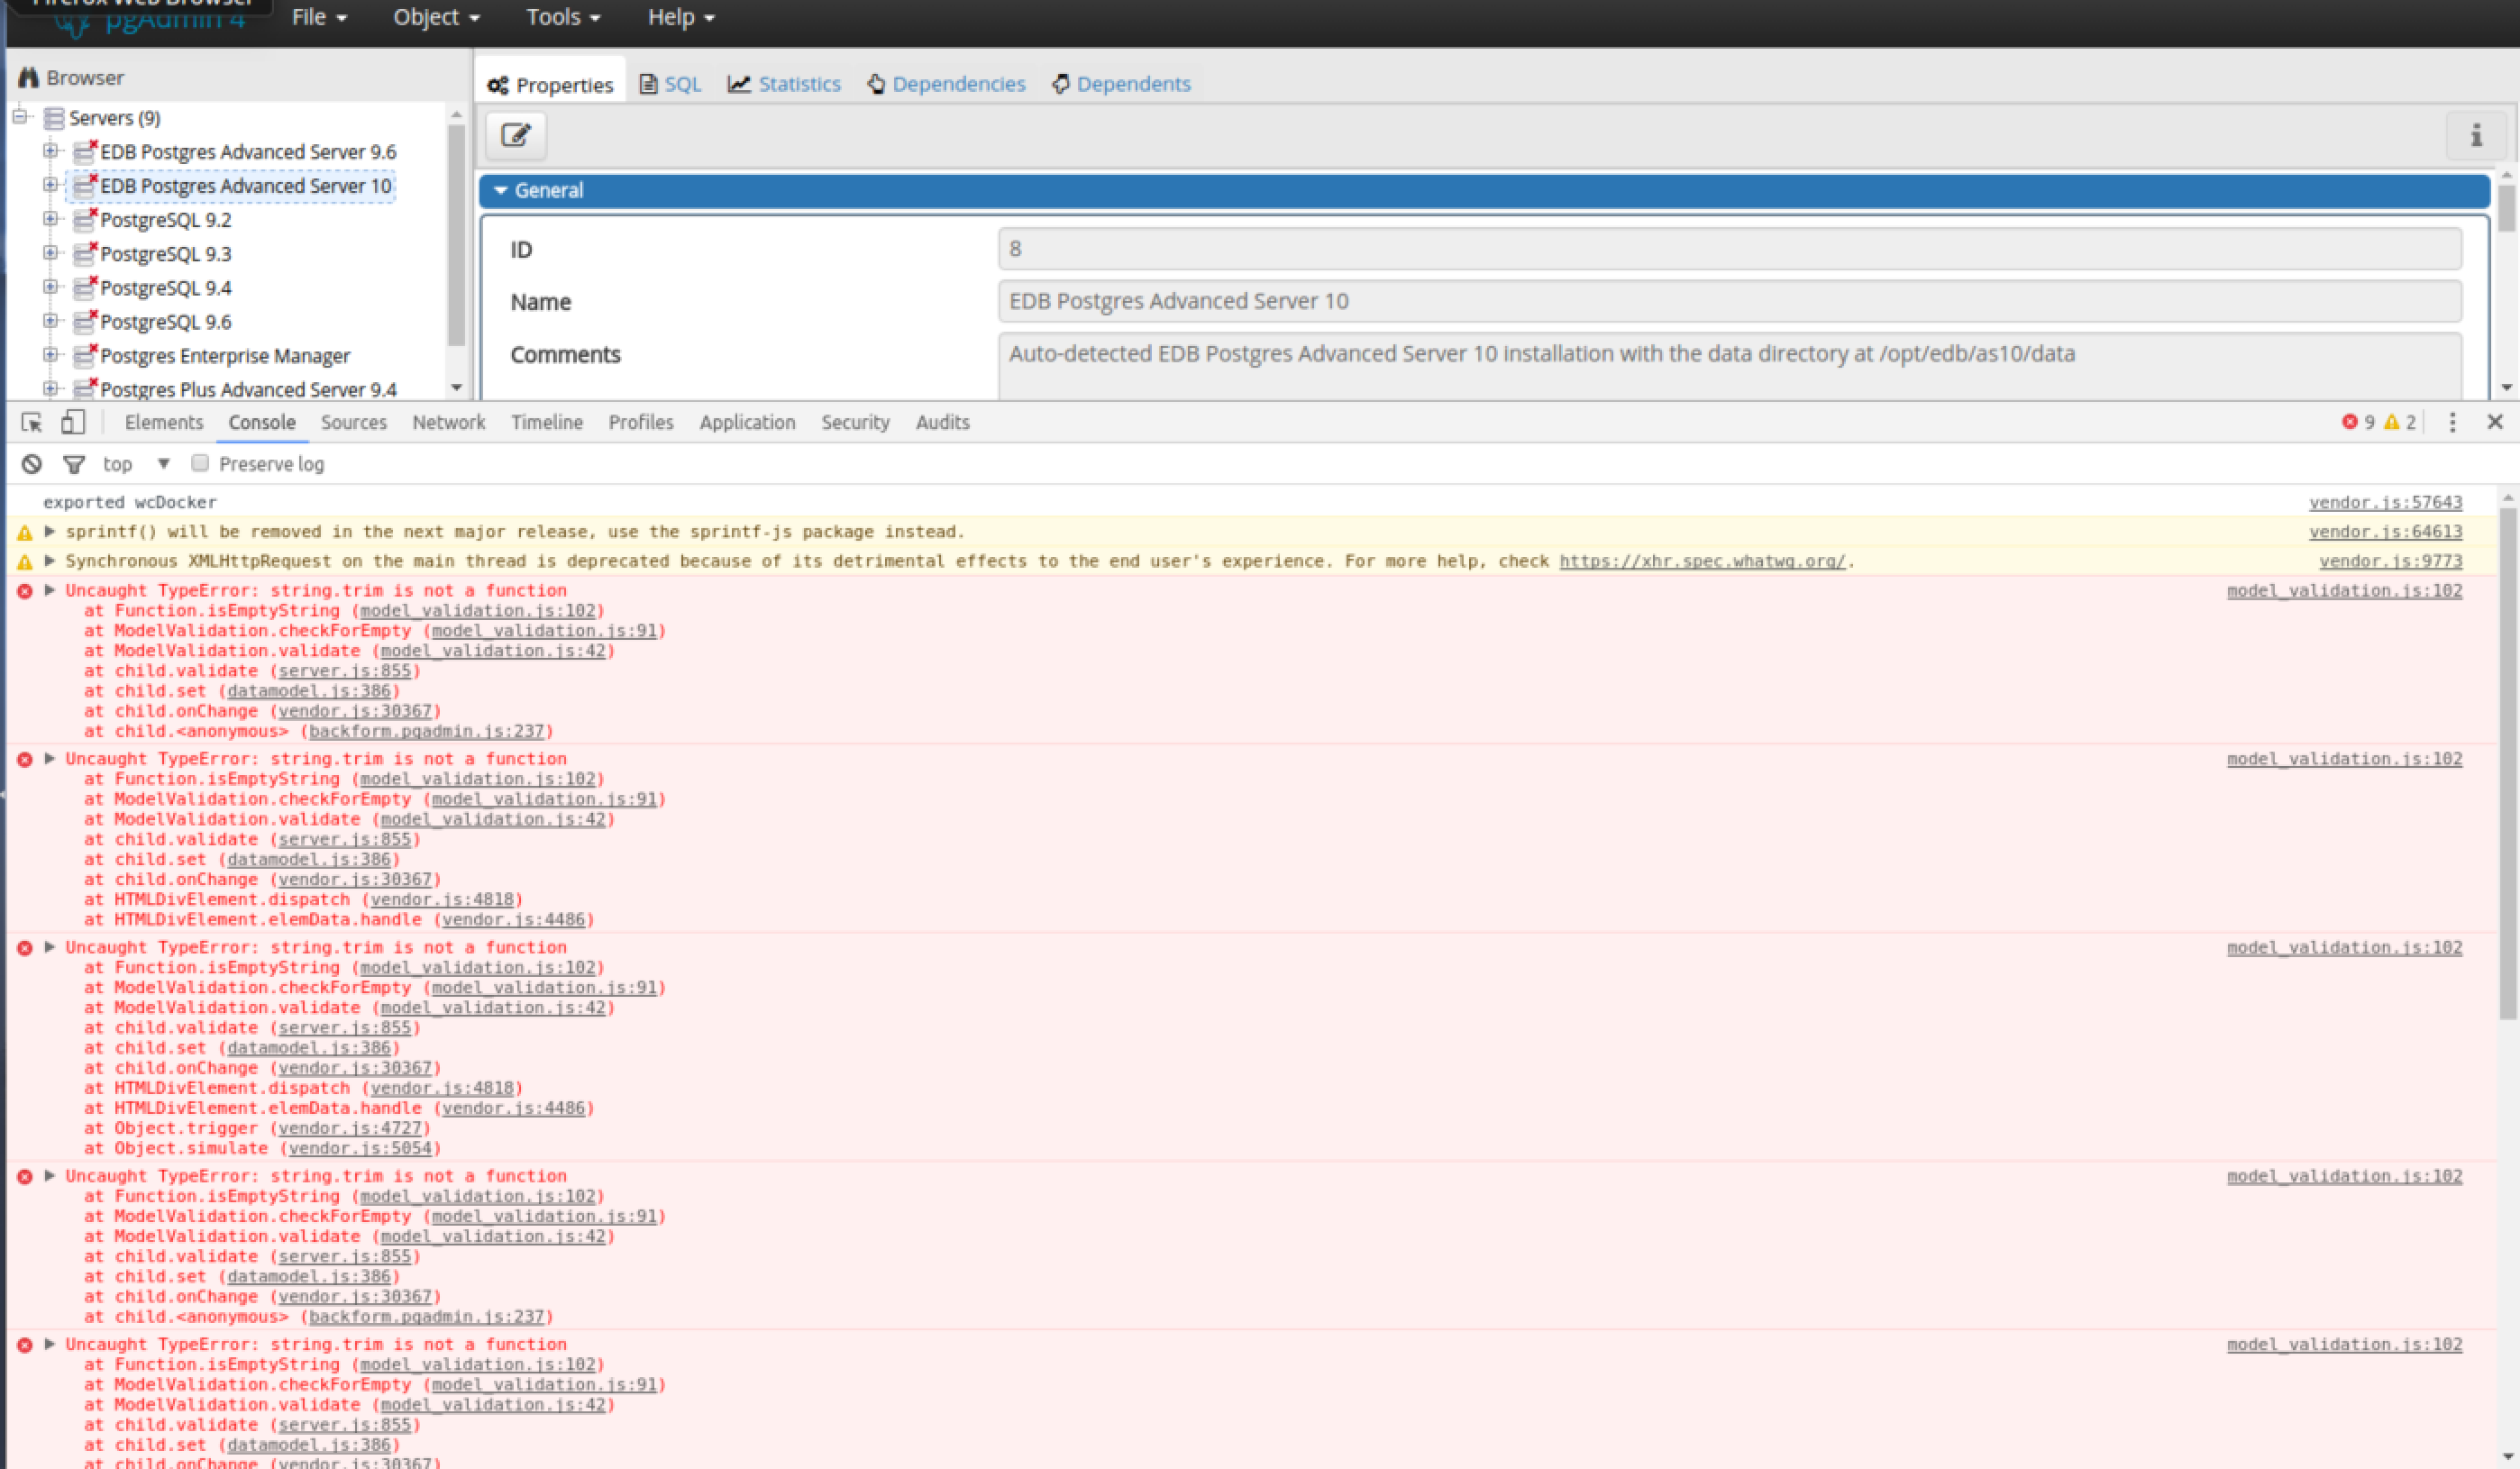Open the xhr.spec.whatwg.org link

[1701, 561]
